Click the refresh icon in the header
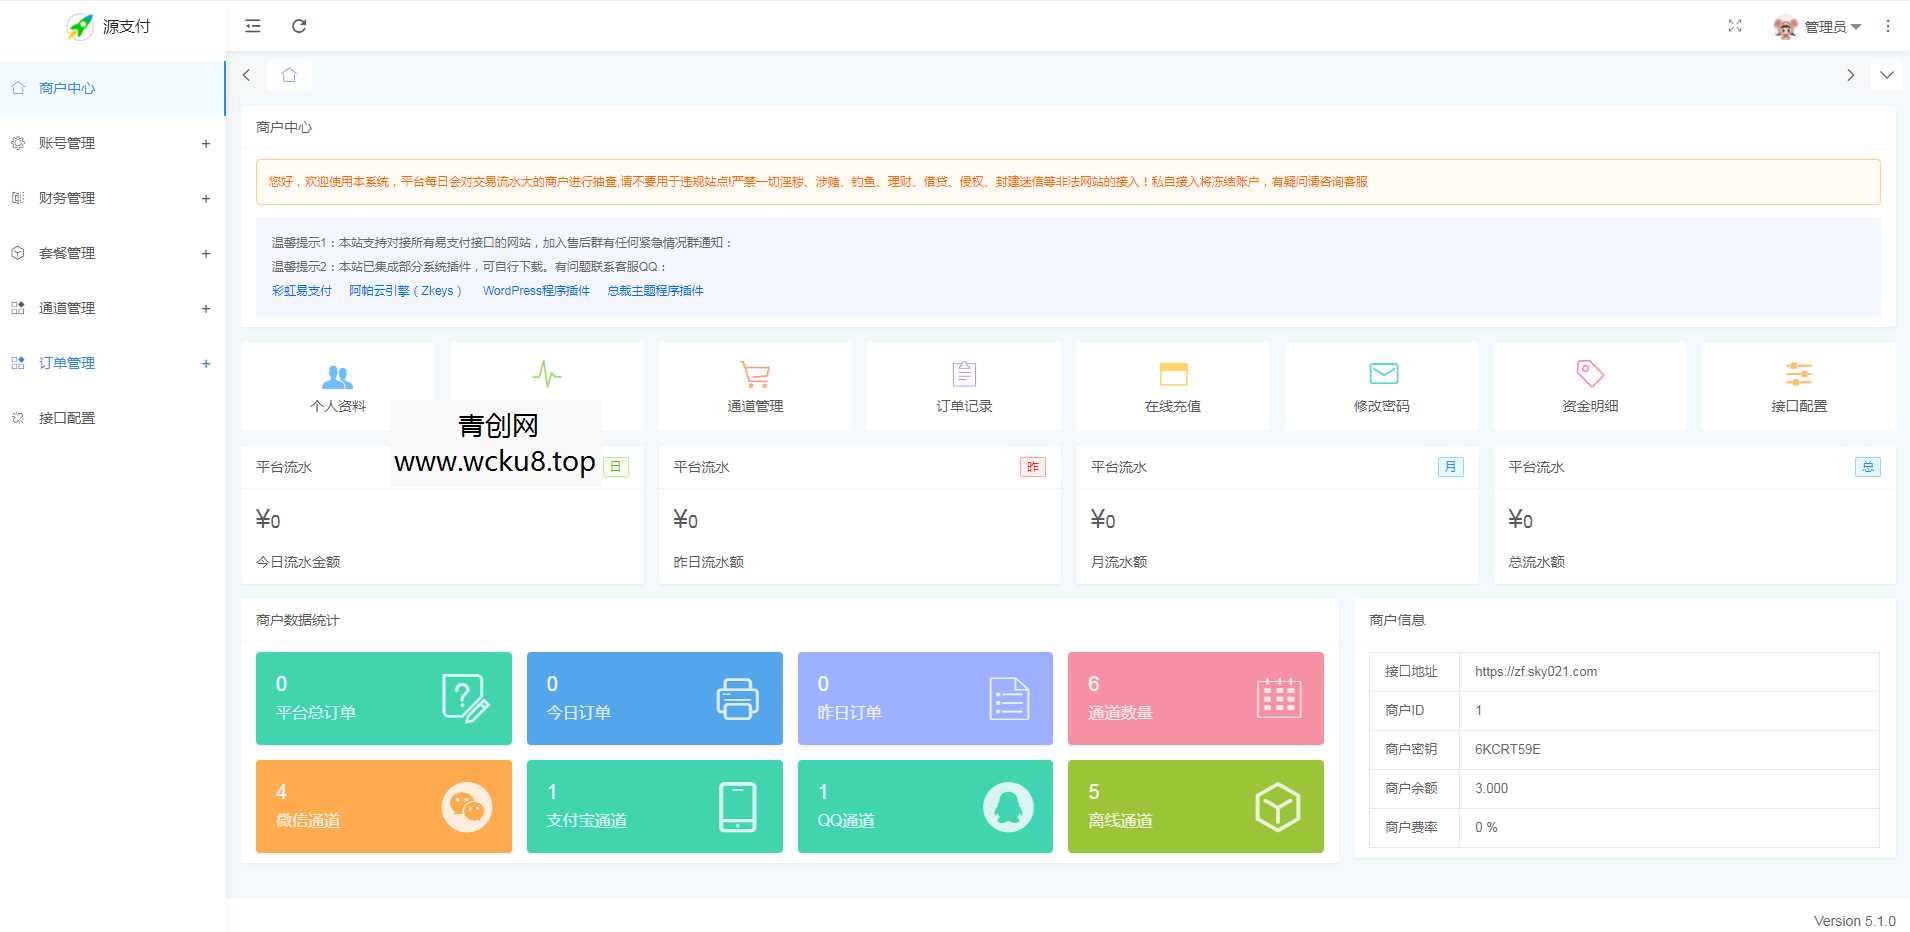Viewport: 1910px width, 932px height. (x=299, y=26)
